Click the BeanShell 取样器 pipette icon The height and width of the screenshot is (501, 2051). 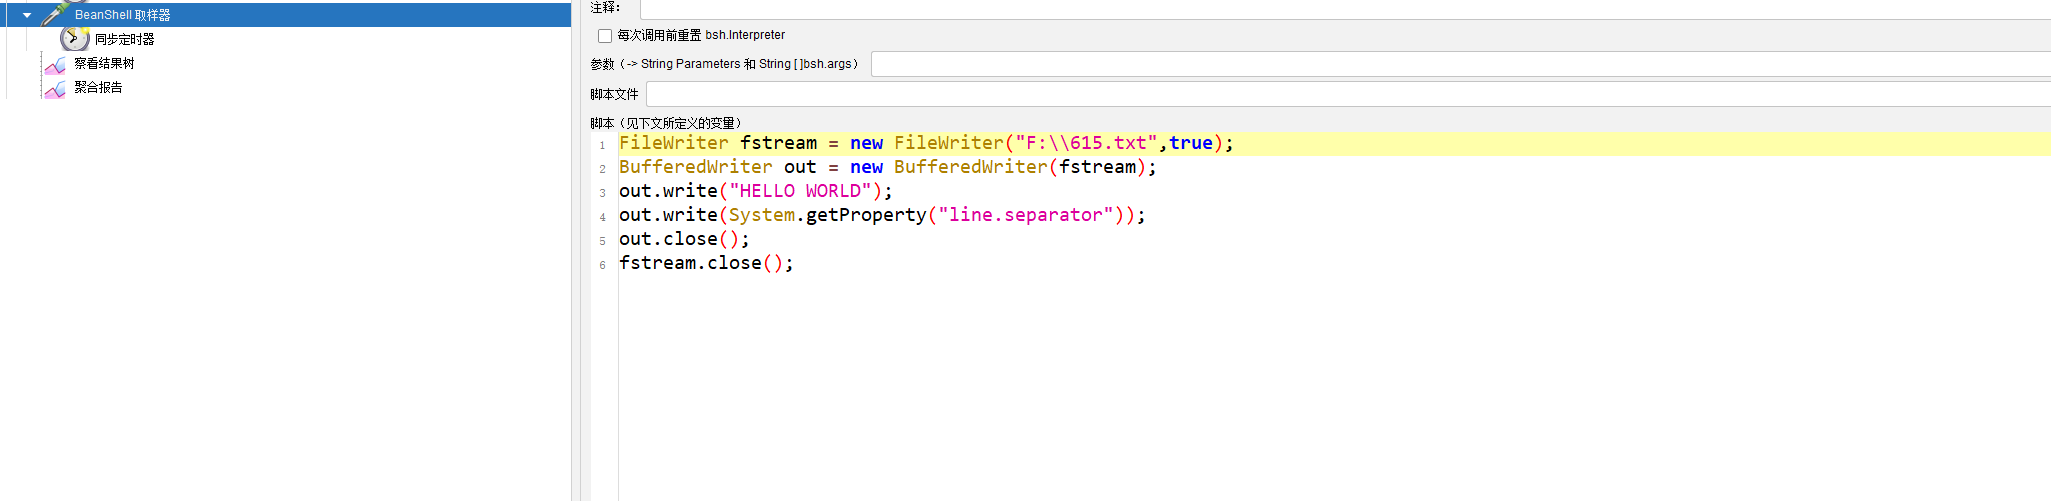tap(55, 13)
